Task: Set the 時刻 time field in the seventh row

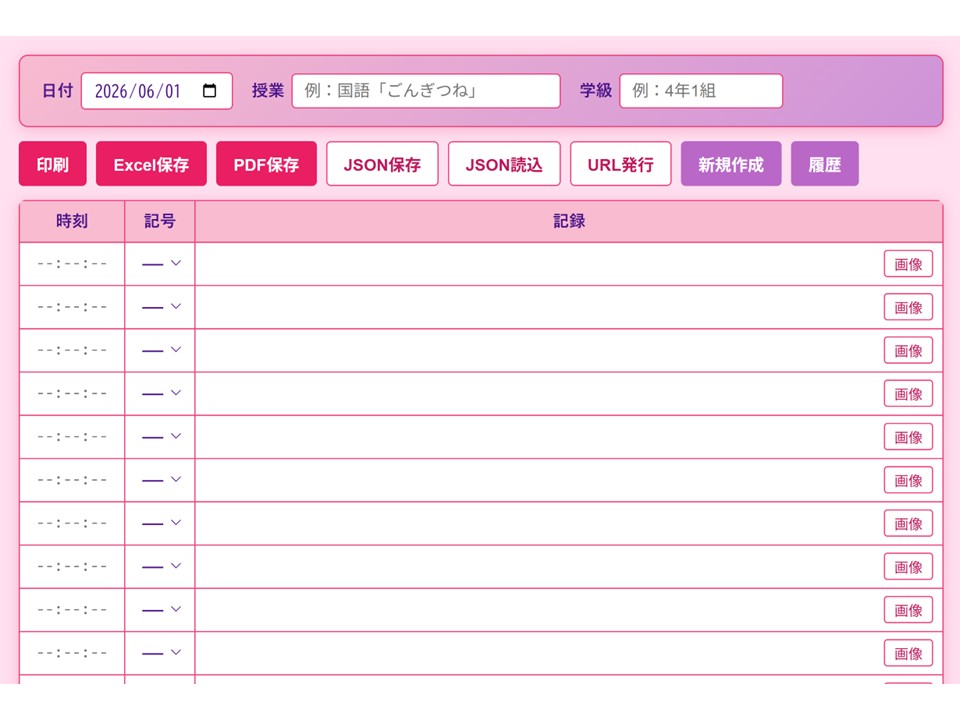Action: (72, 523)
